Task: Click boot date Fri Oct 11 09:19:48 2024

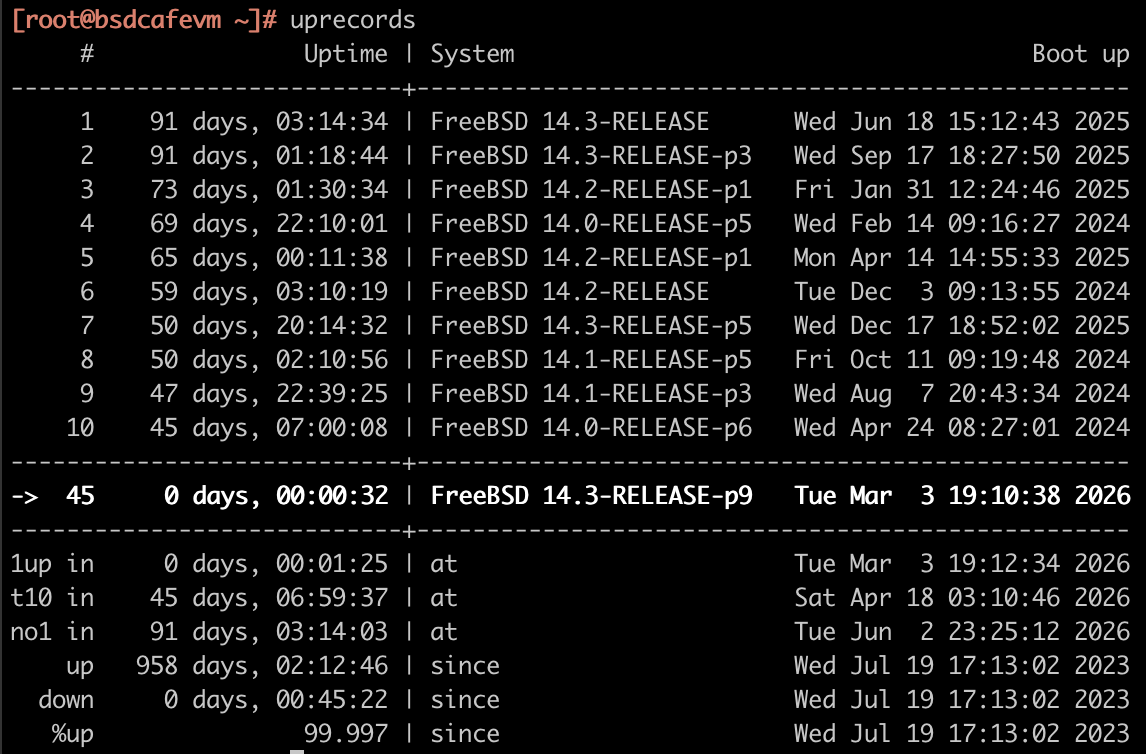Action: point(961,360)
